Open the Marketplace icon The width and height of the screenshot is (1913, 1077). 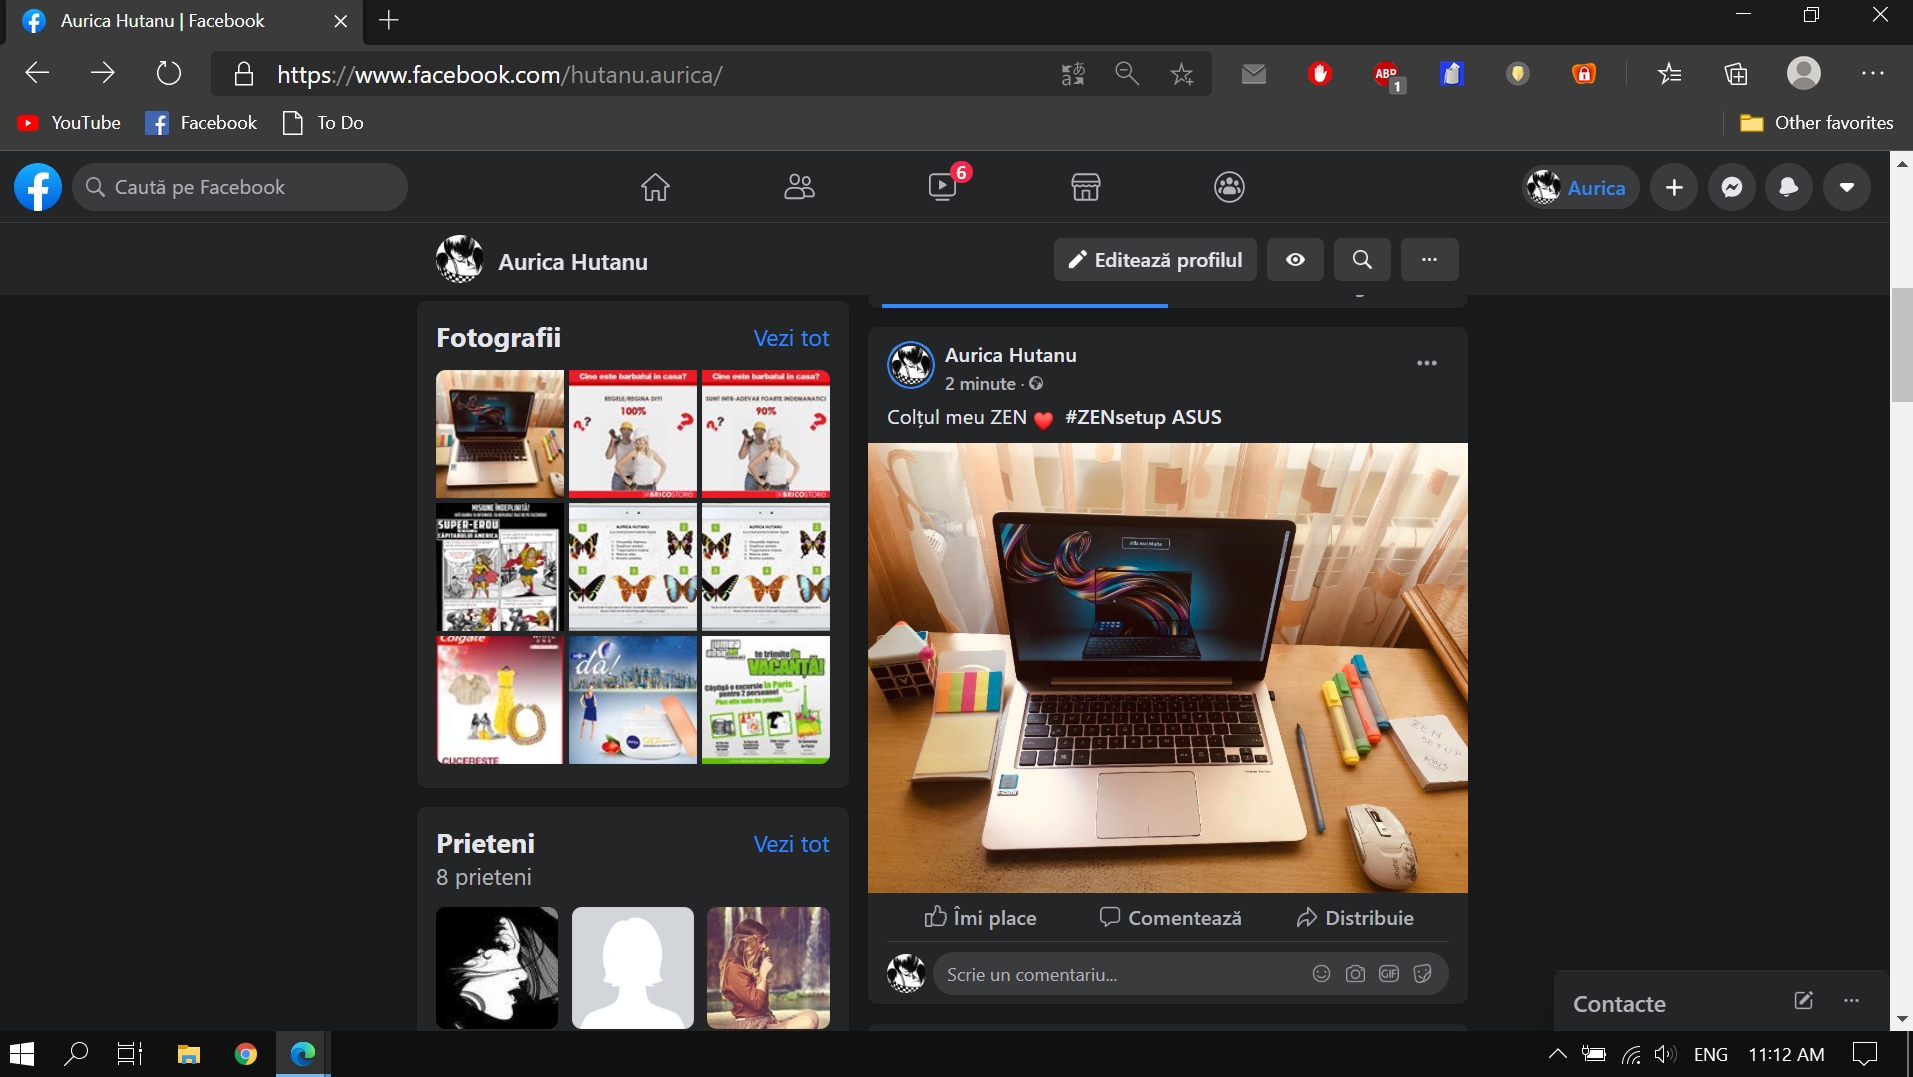(x=1086, y=187)
